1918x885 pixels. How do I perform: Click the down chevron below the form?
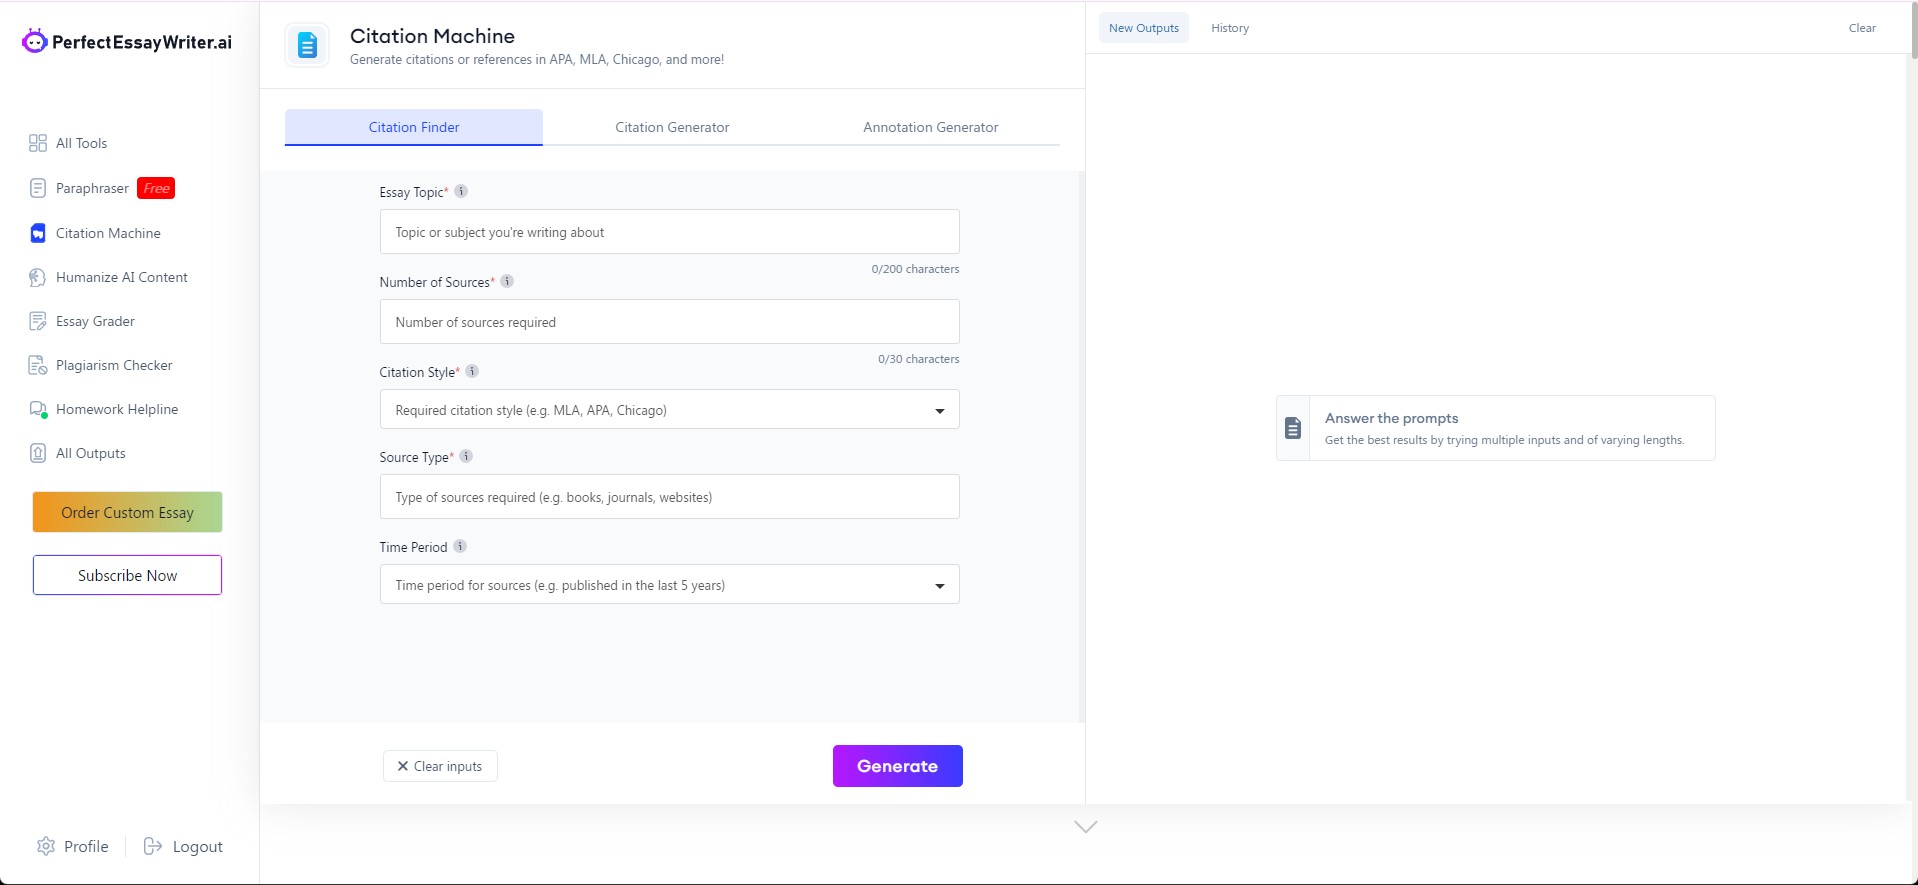pyautogui.click(x=1086, y=826)
